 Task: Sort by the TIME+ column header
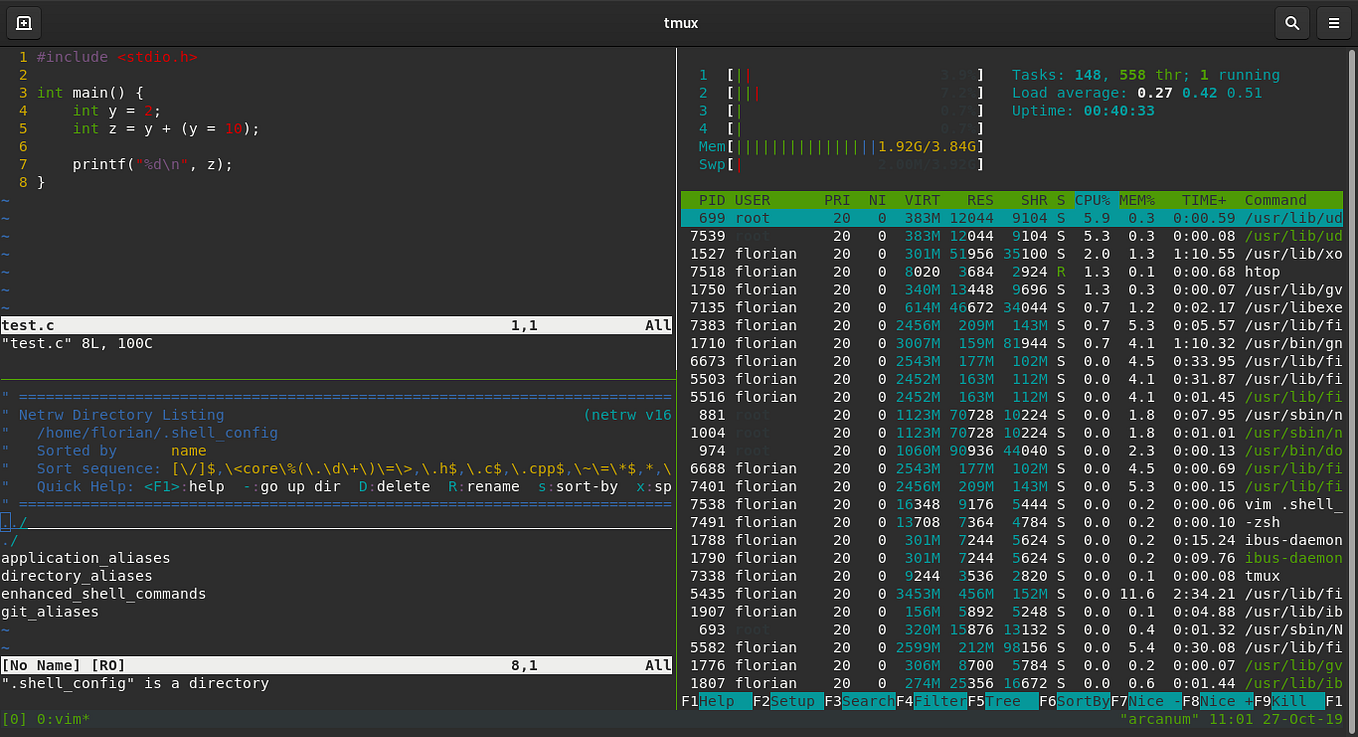tap(1203, 199)
